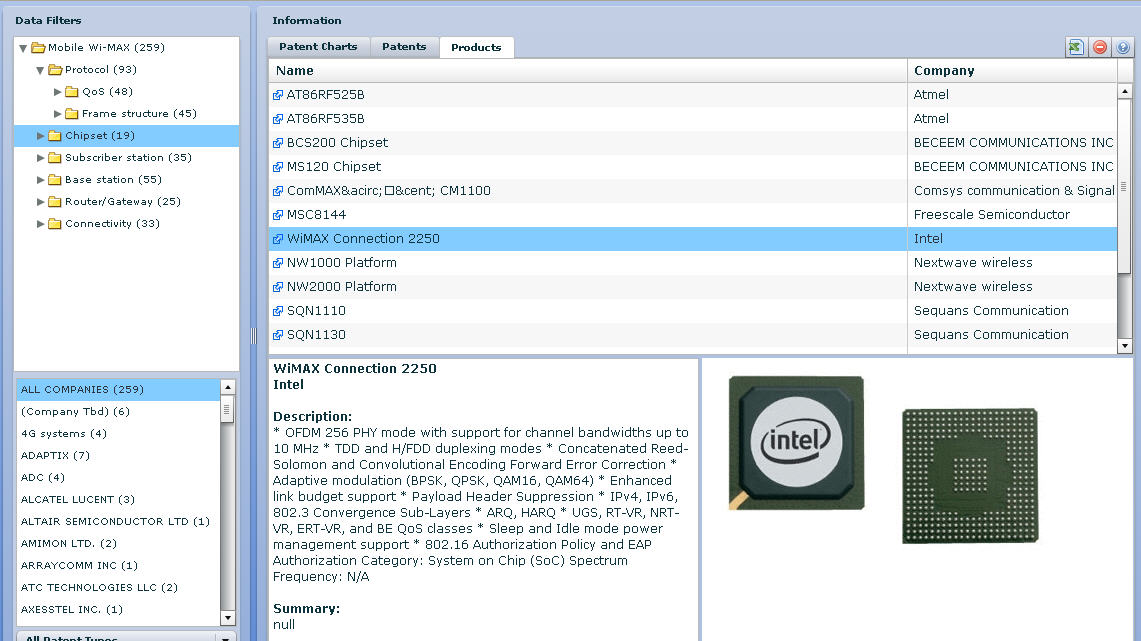Click the link icon beside AT86RF525B
The image size is (1141, 641).
tap(278, 95)
